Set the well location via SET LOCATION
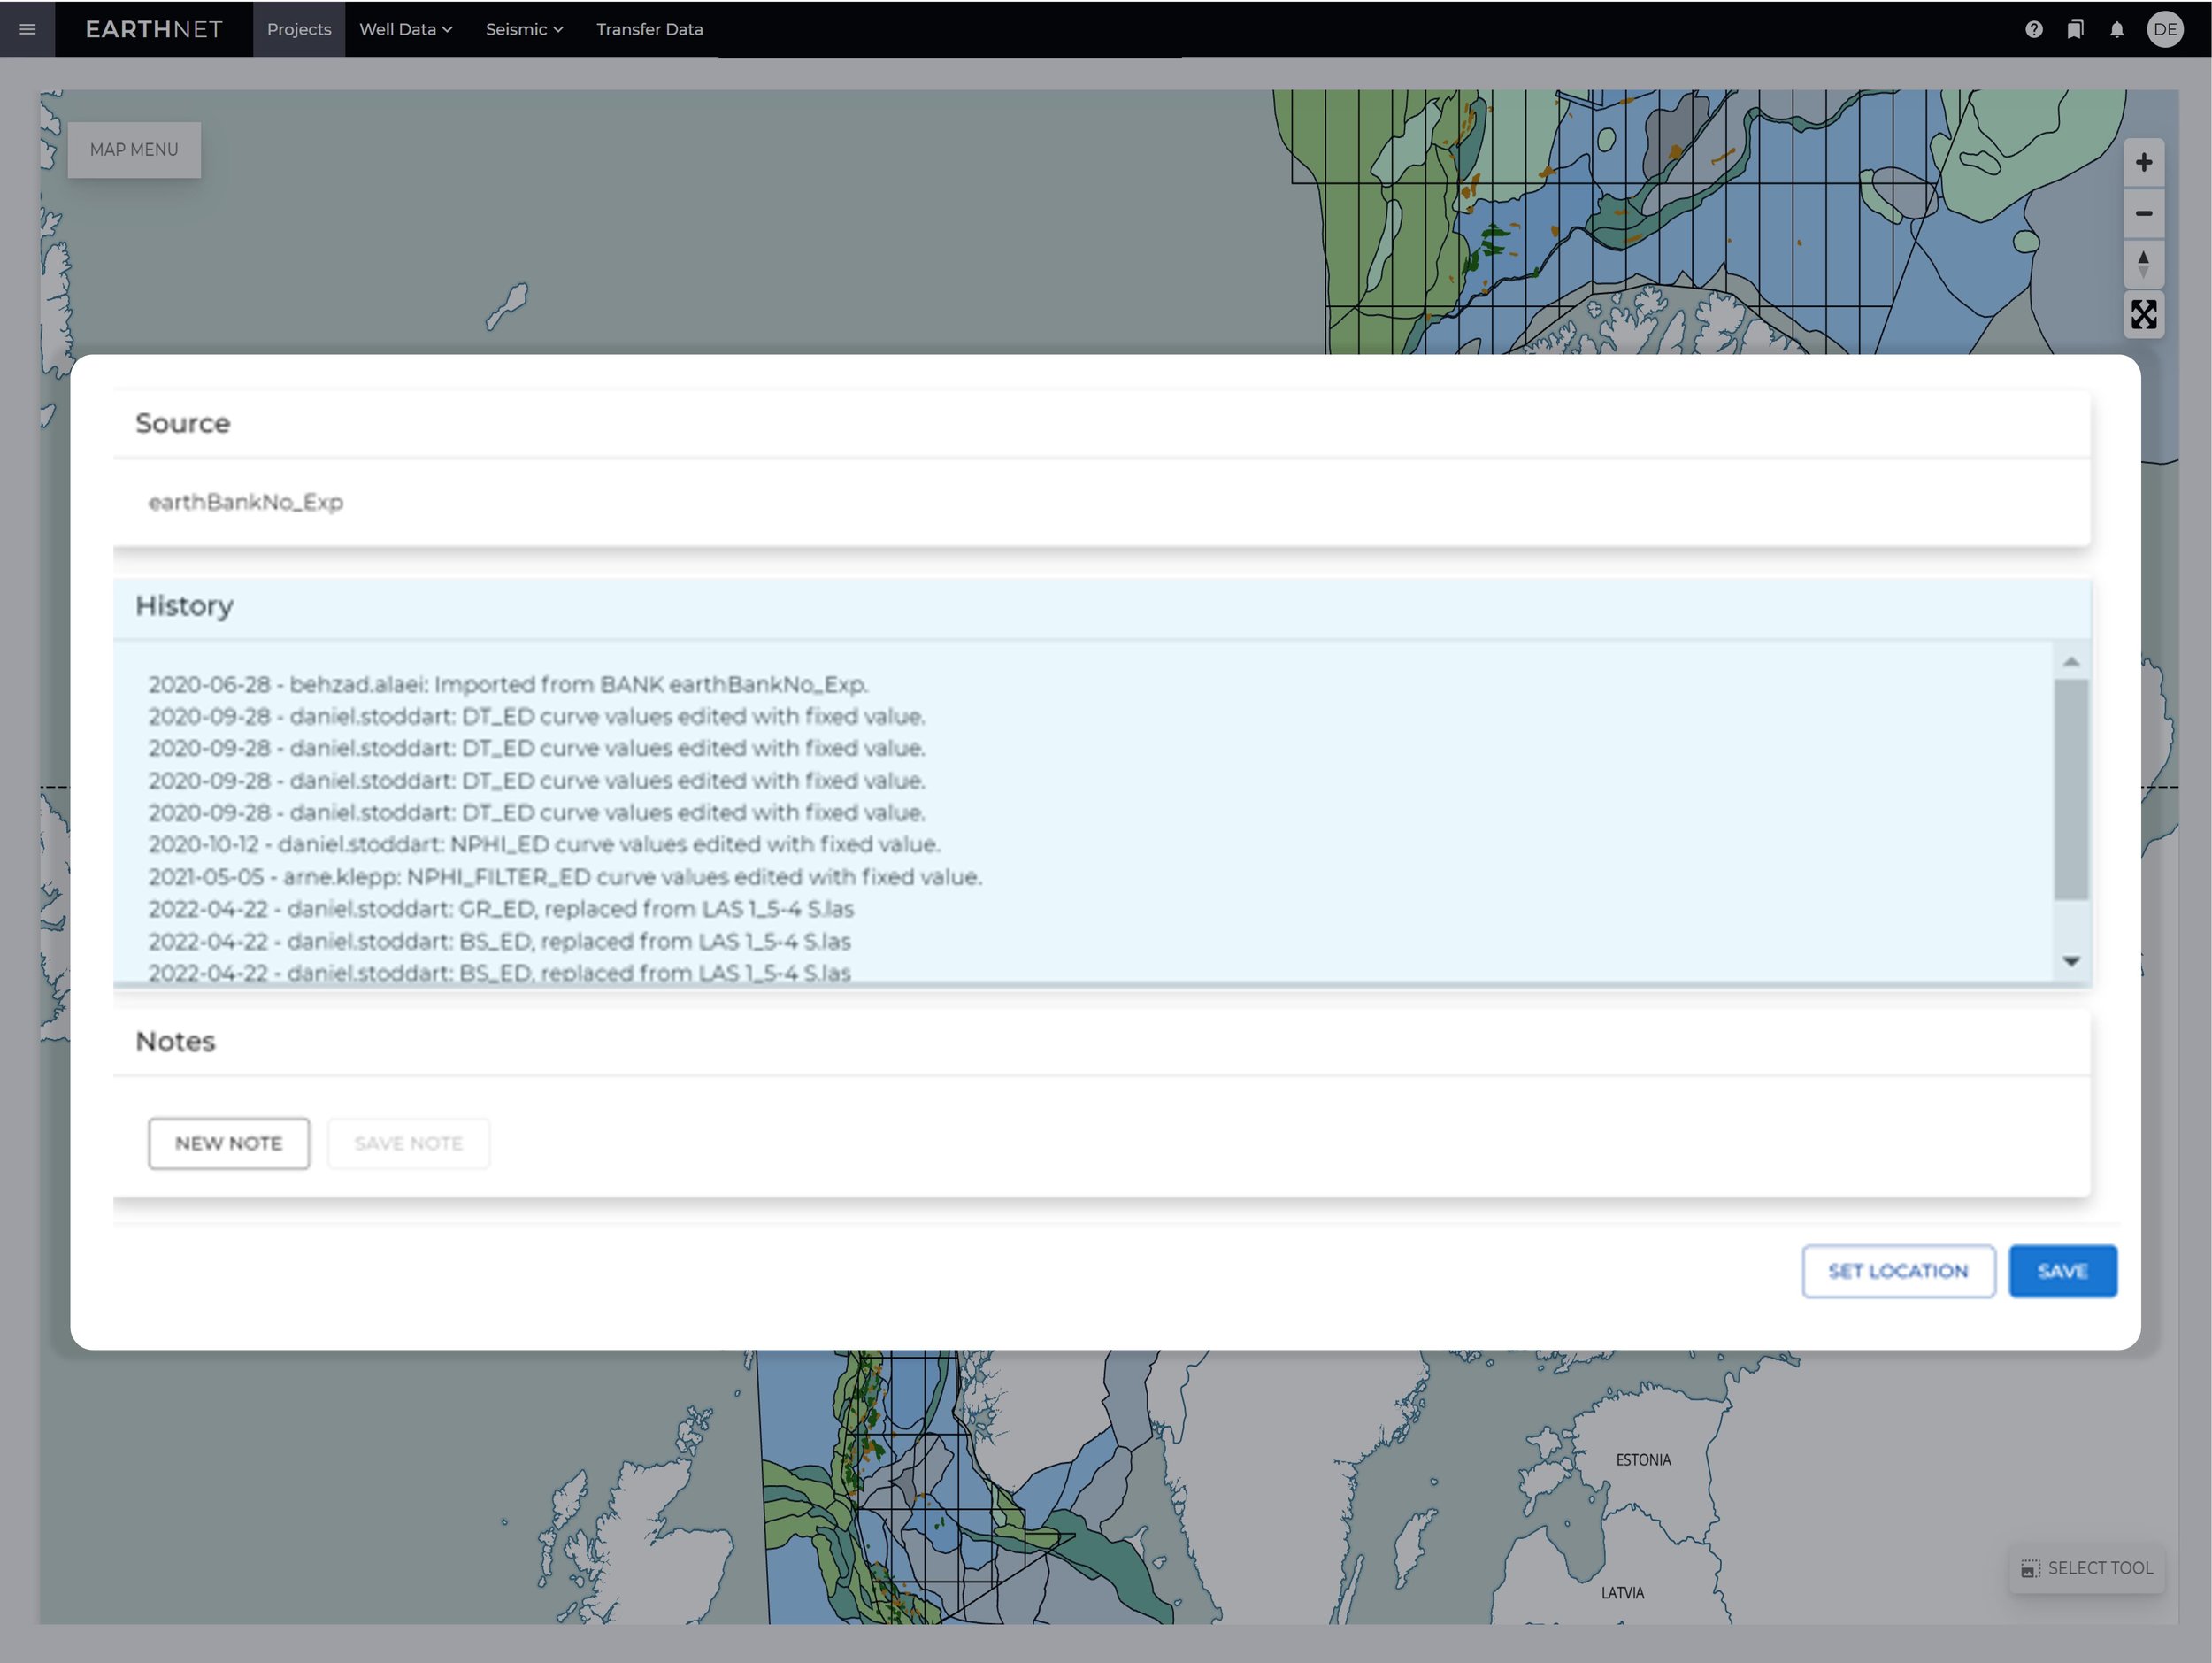 (x=1897, y=1271)
